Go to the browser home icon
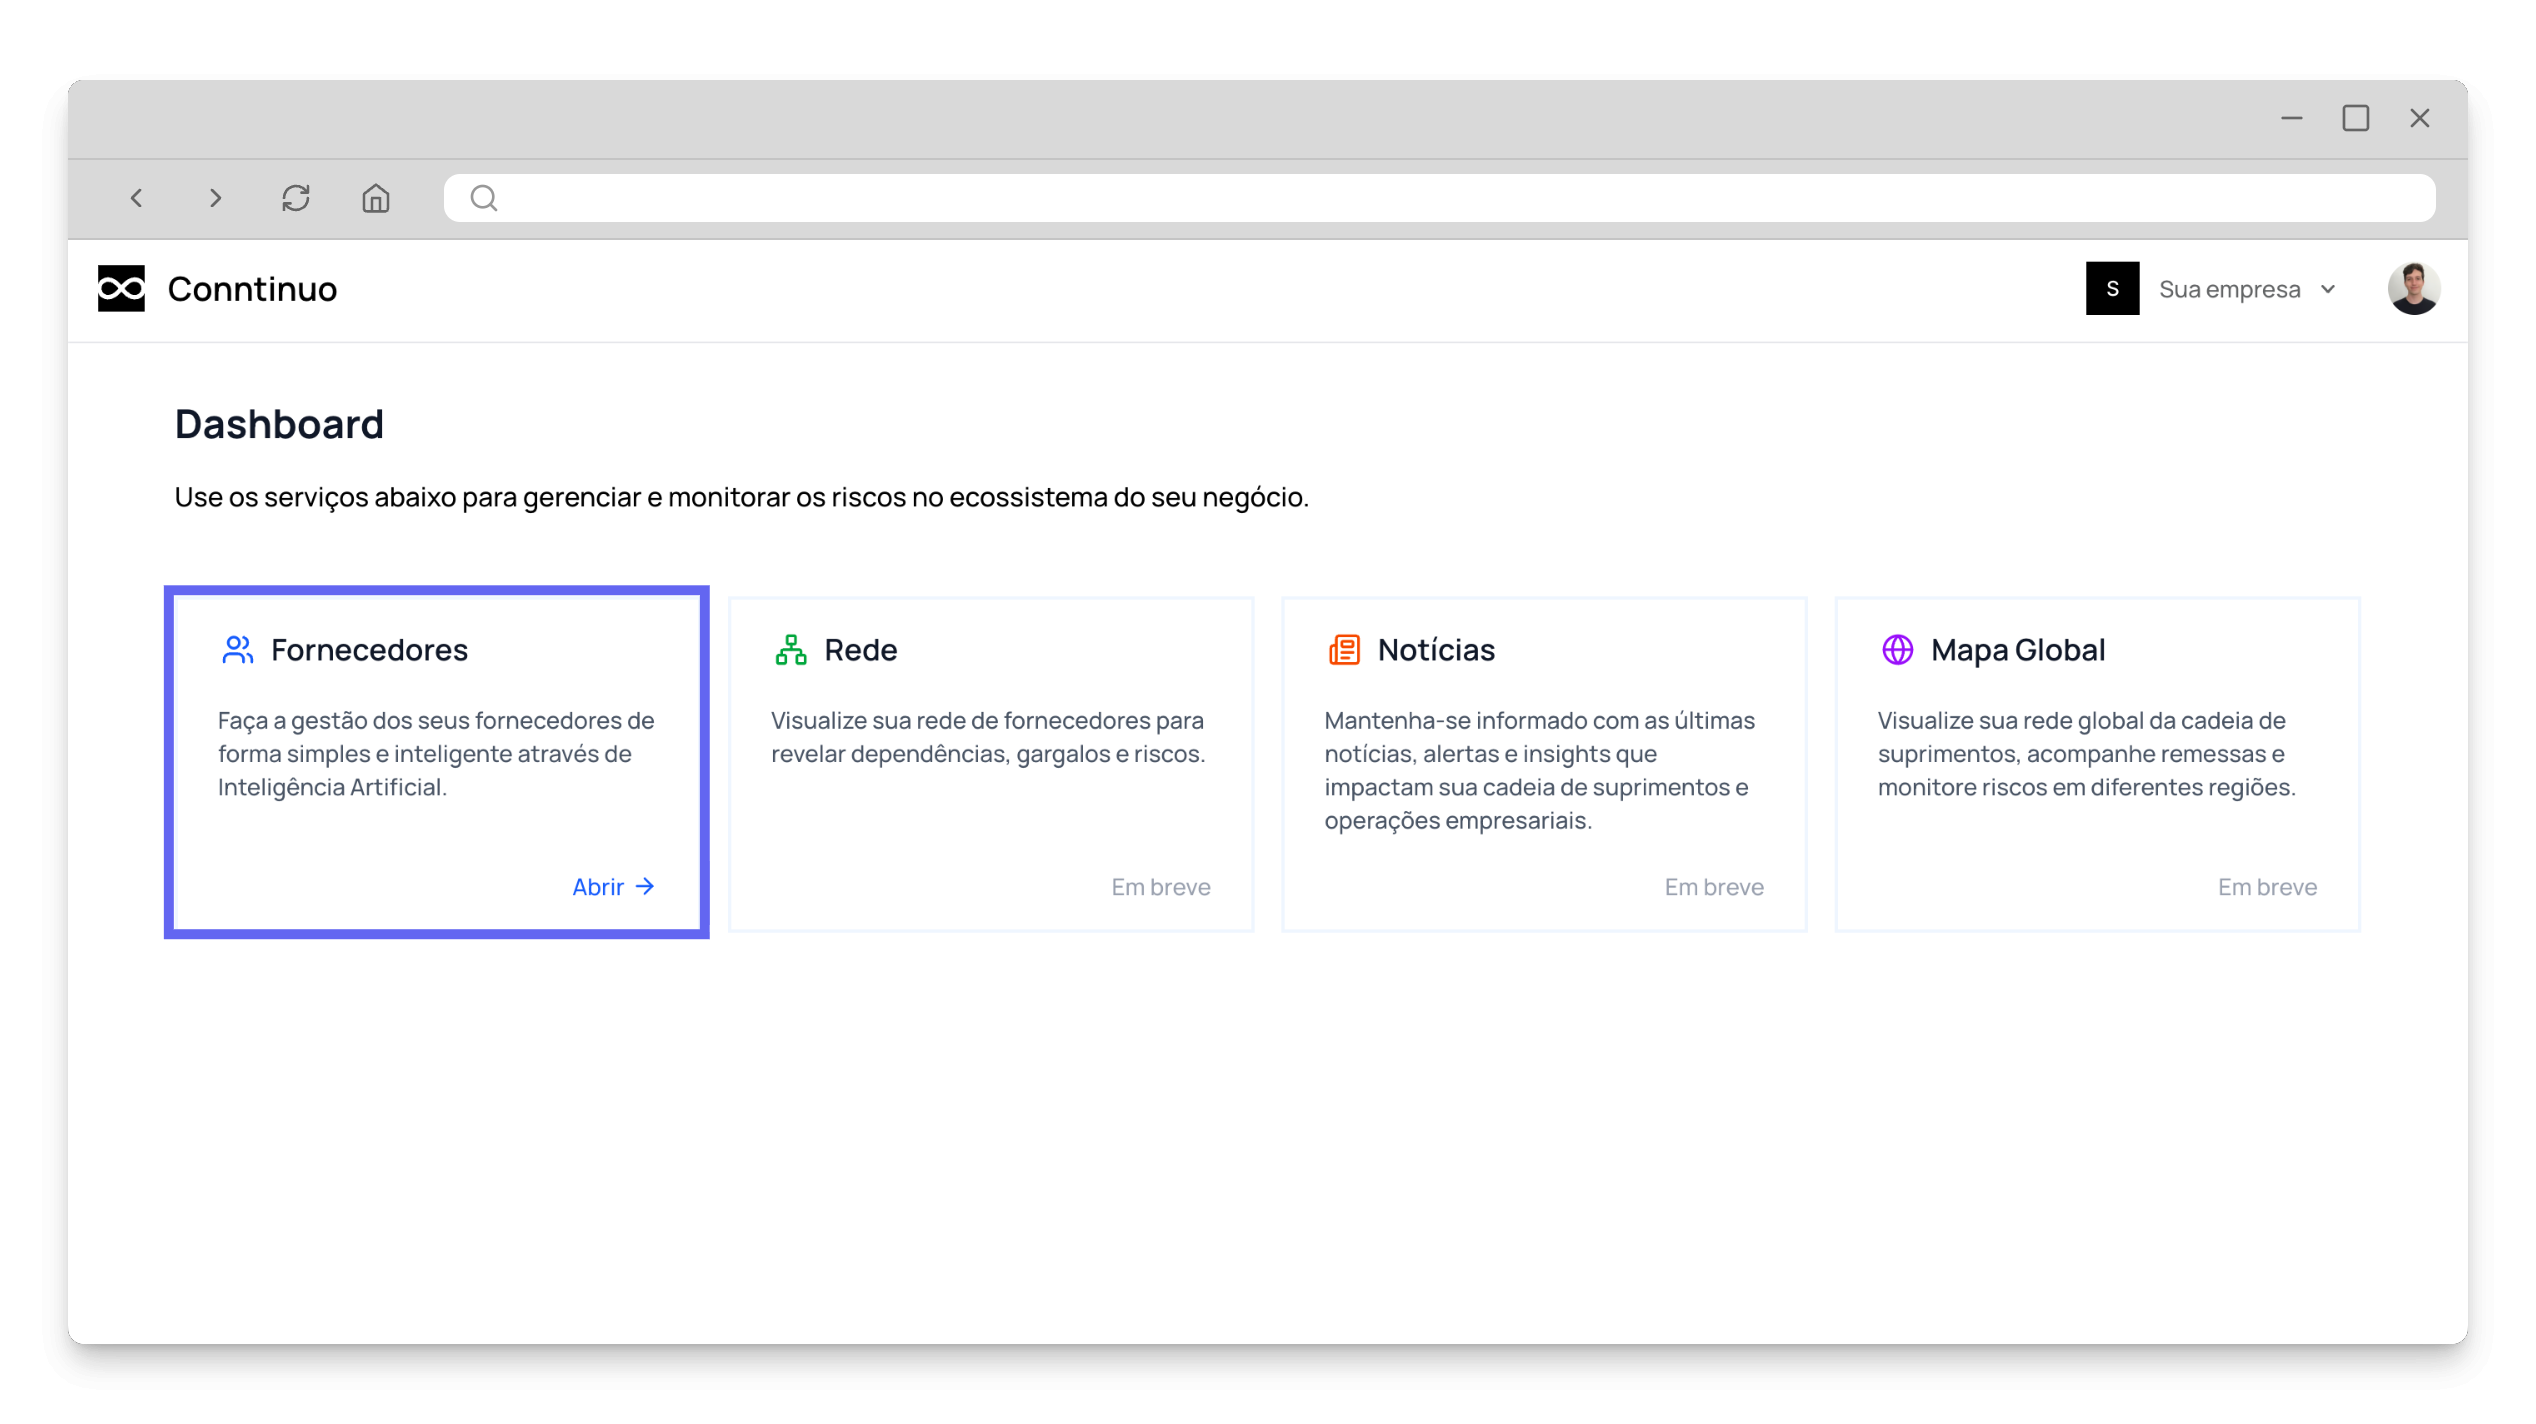 pyautogui.click(x=375, y=198)
